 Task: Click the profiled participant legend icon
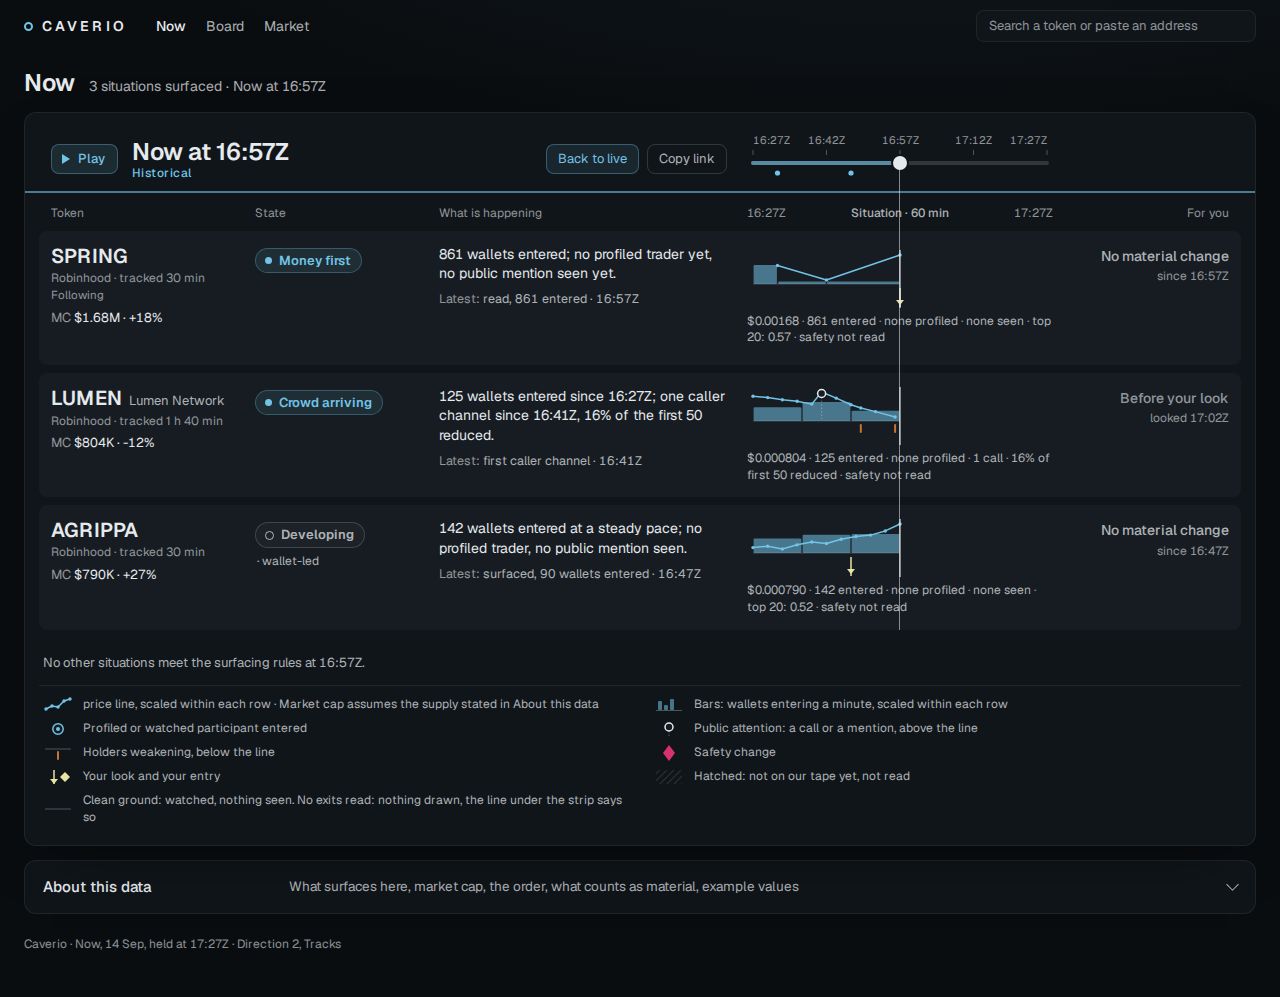pos(58,729)
